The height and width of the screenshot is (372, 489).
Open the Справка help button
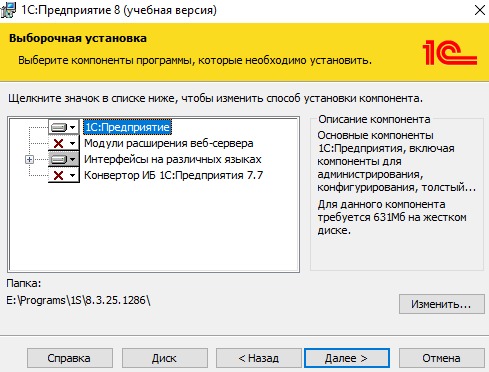pos(70,358)
